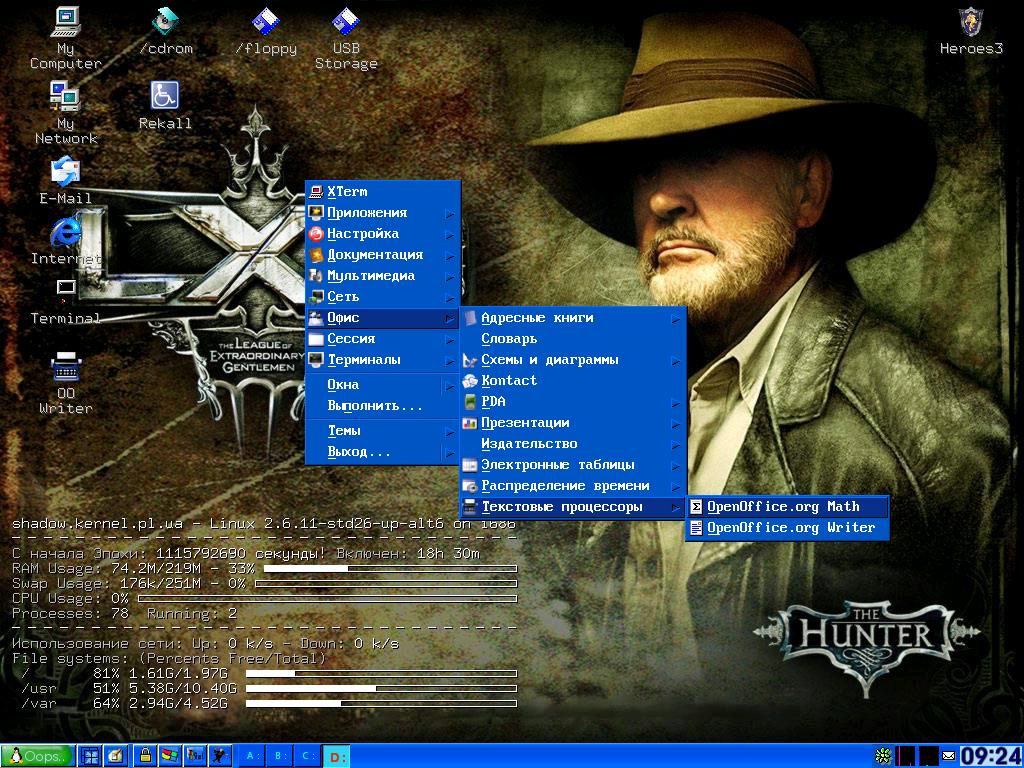Open the Rekall desktop icon
This screenshot has width=1024, height=768.
tap(165, 97)
